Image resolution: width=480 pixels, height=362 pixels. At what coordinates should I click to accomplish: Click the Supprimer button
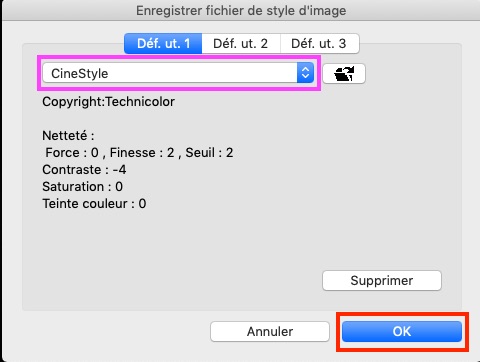[x=382, y=280]
